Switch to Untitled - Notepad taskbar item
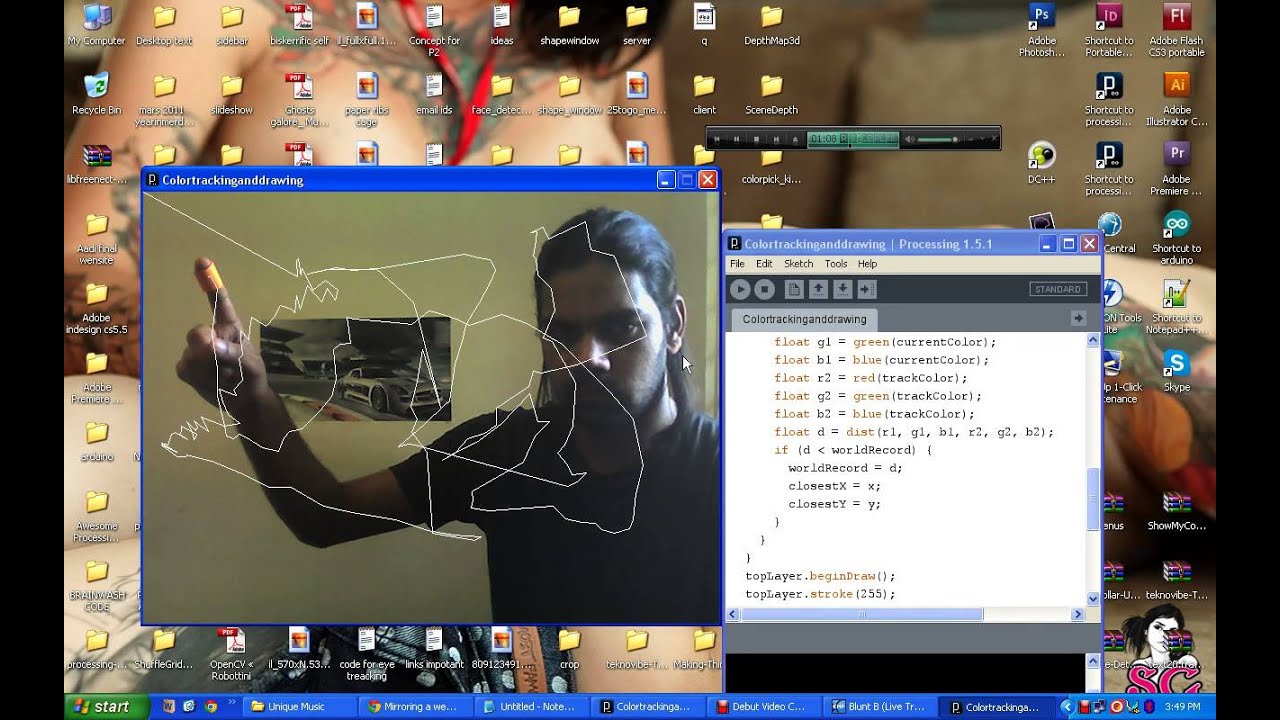Viewport: 1280px width, 720px height. click(531, 706)
